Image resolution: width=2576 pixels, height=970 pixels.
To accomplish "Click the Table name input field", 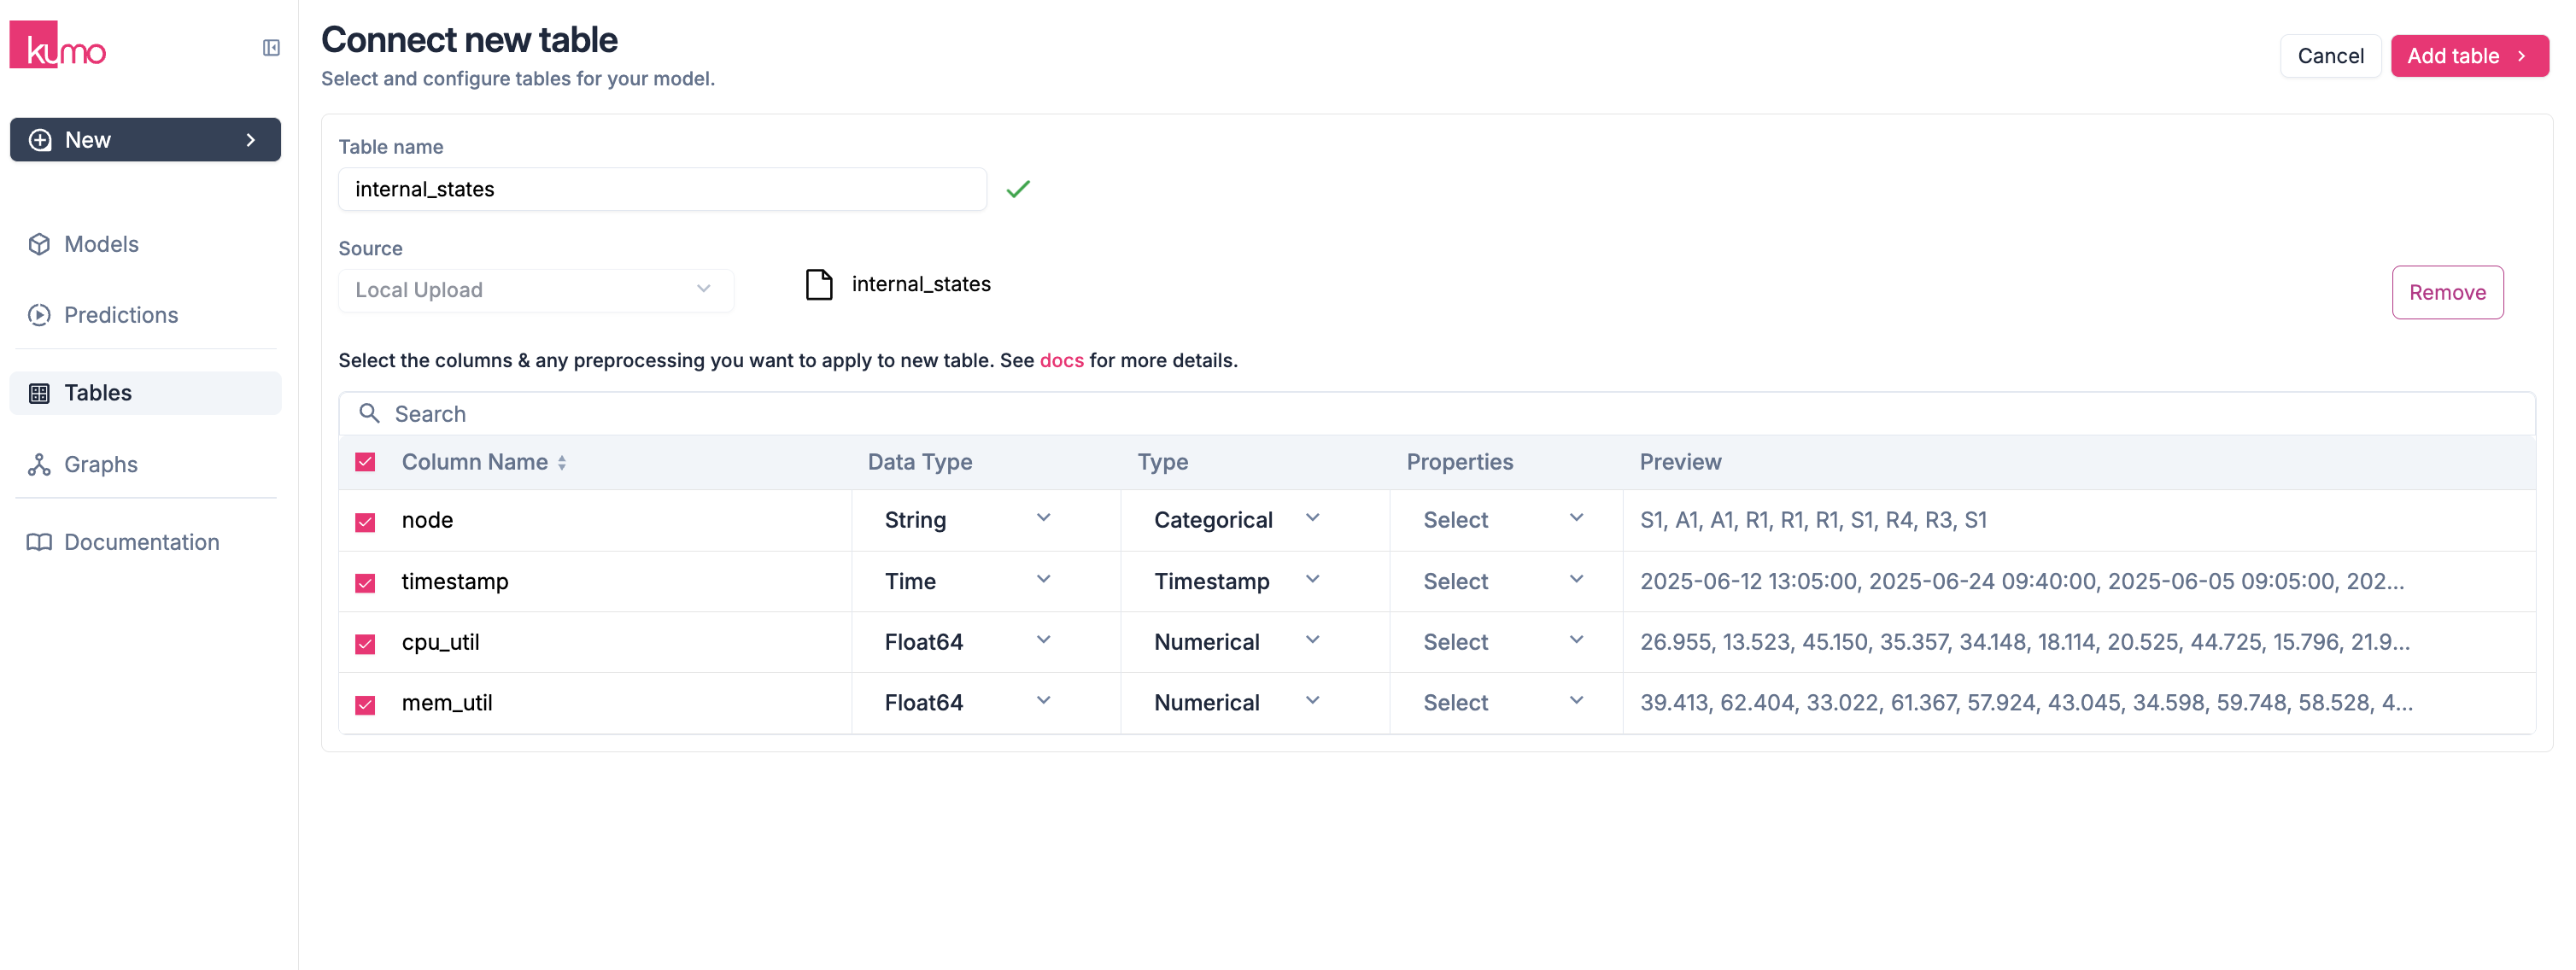I will click(661, 189).
